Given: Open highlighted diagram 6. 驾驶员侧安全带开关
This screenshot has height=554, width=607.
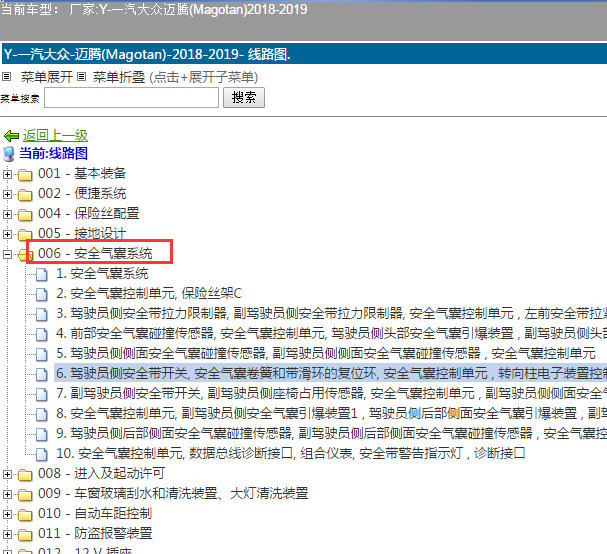Looking at the screenshot, I should (x=331, y=373).
